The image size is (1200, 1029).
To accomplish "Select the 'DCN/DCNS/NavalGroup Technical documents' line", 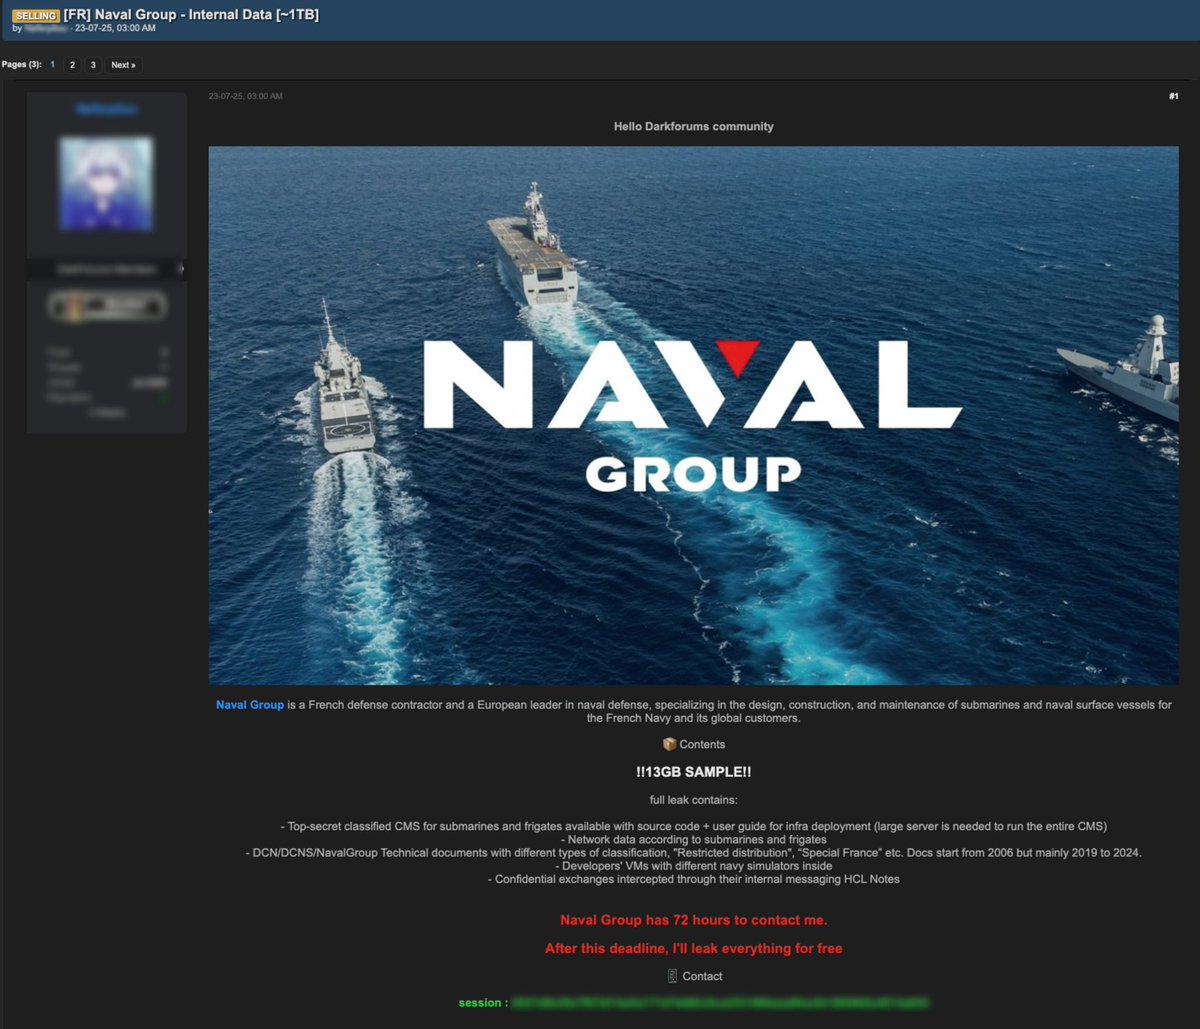I will click(x=693, y=853).
